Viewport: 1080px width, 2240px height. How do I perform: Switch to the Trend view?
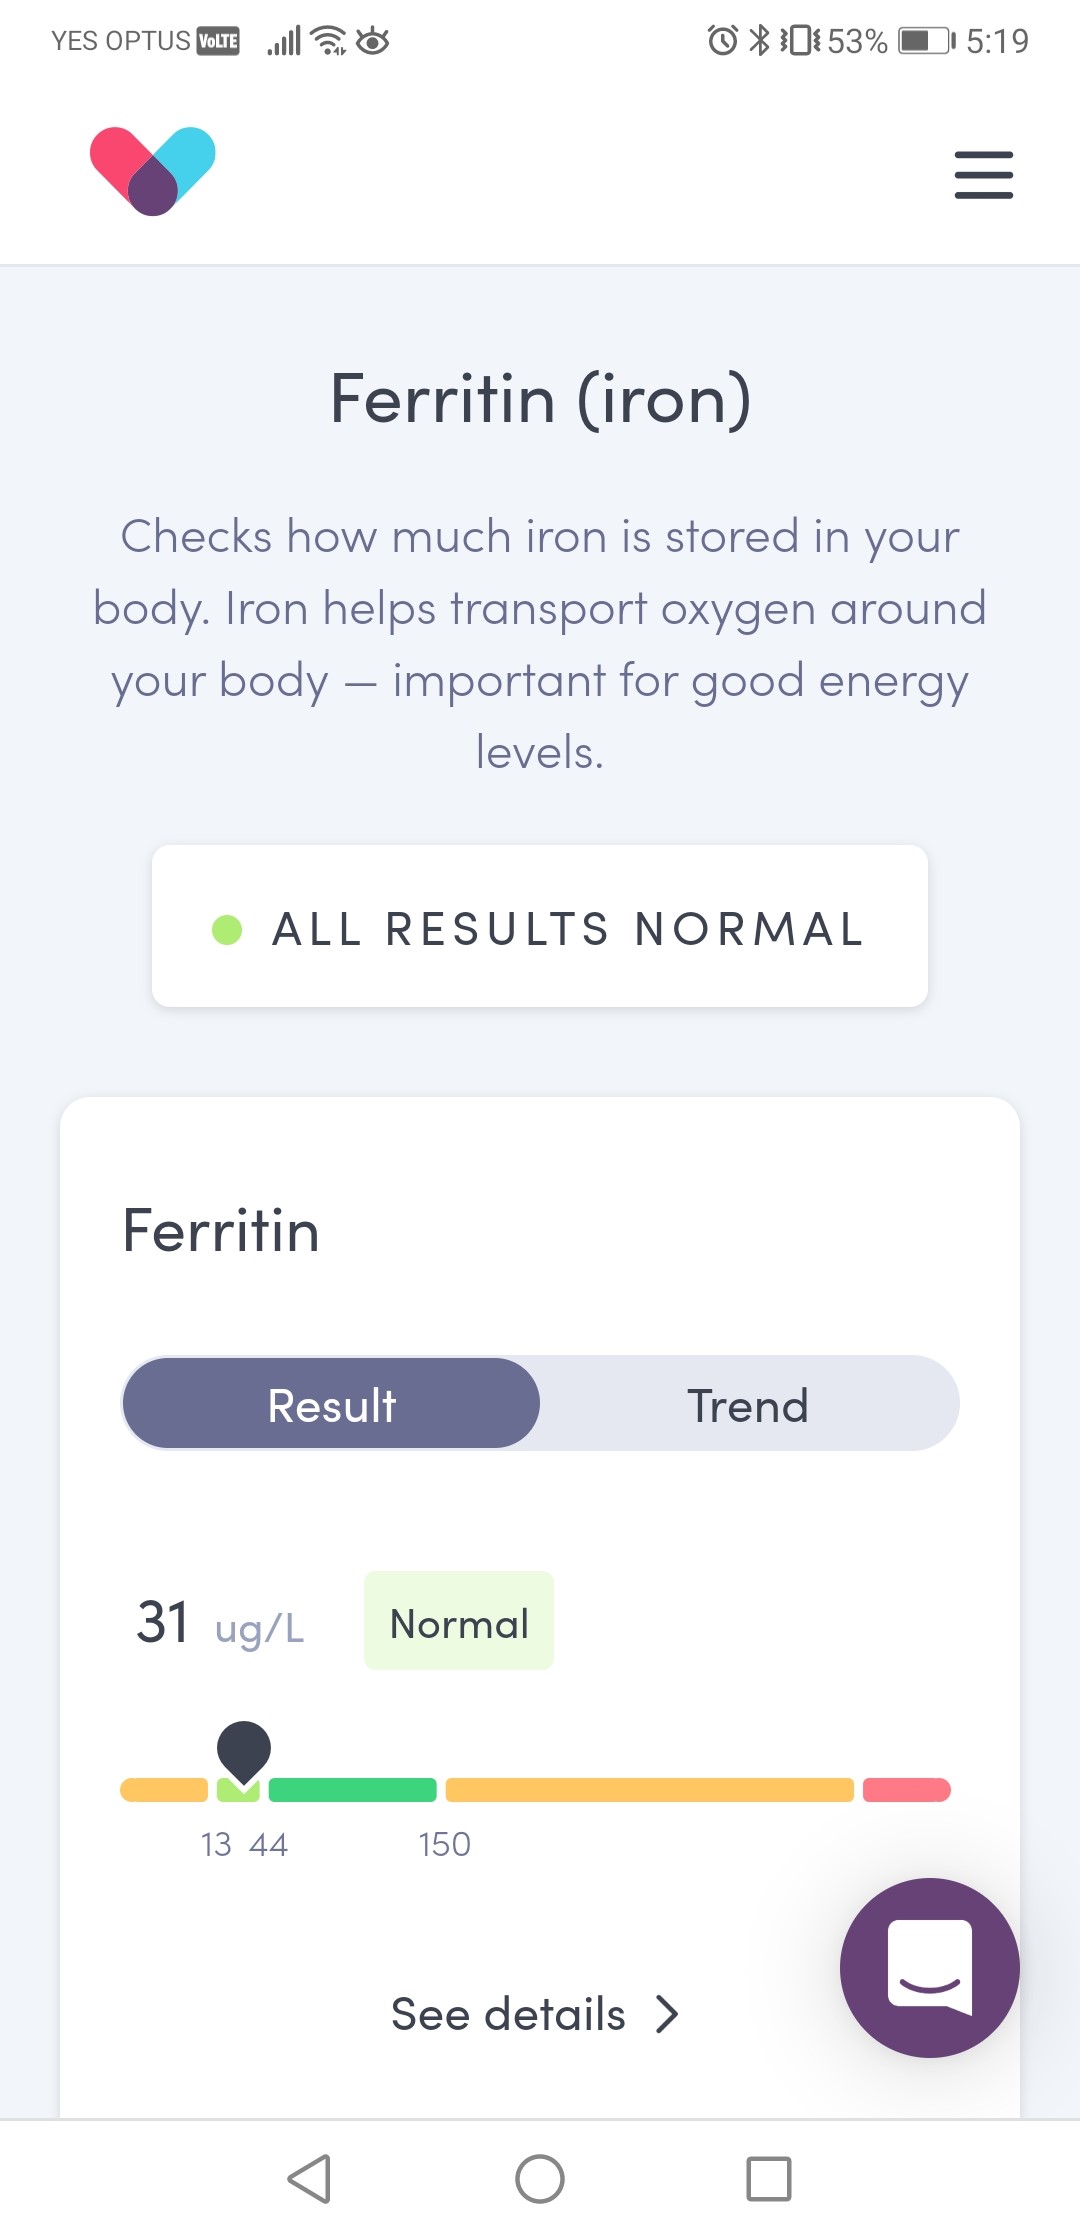(747, 1405)
